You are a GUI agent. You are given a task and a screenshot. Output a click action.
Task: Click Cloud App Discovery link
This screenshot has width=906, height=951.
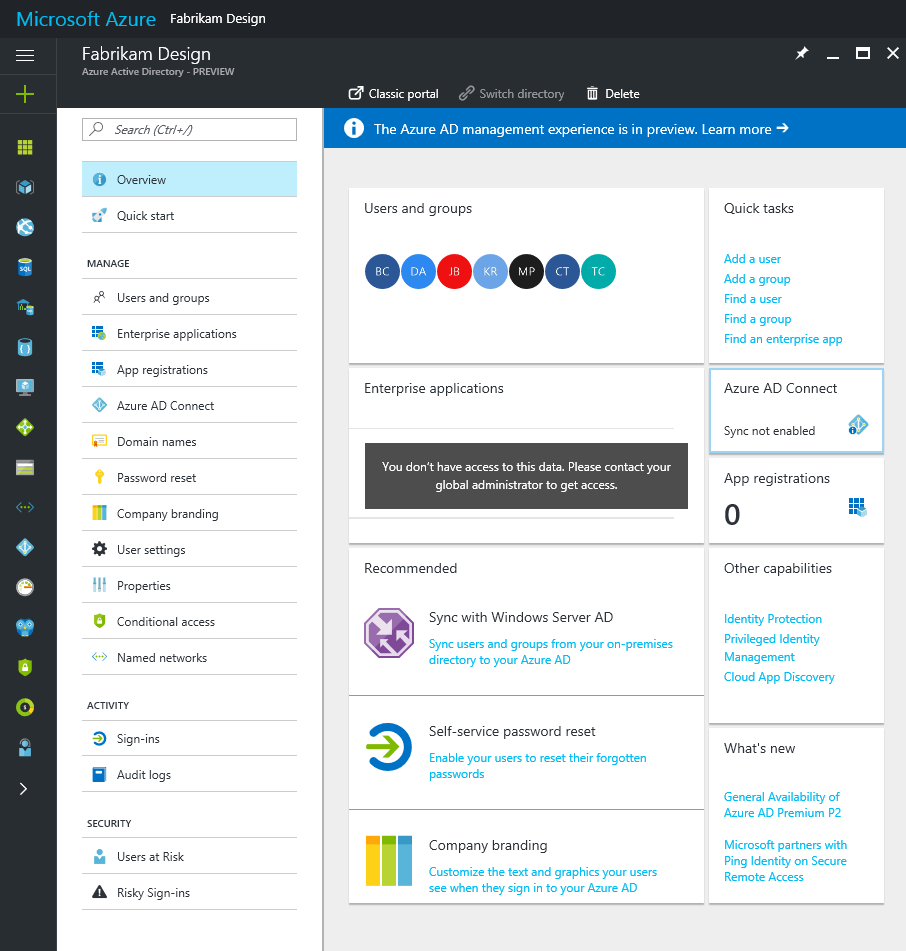[x=779, y=677]
